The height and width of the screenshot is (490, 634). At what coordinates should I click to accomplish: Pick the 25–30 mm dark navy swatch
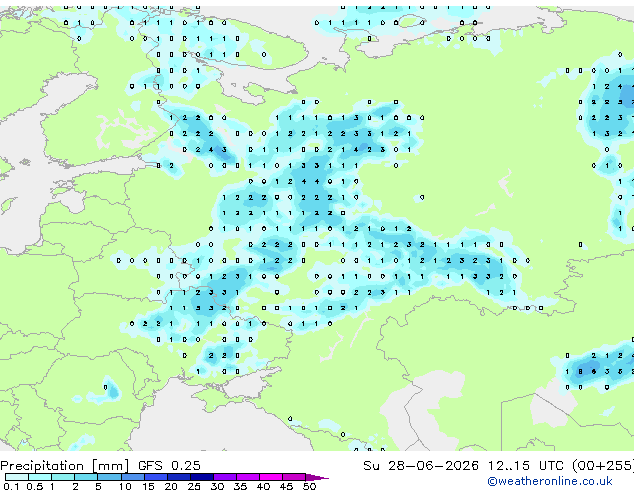[202, 477]
